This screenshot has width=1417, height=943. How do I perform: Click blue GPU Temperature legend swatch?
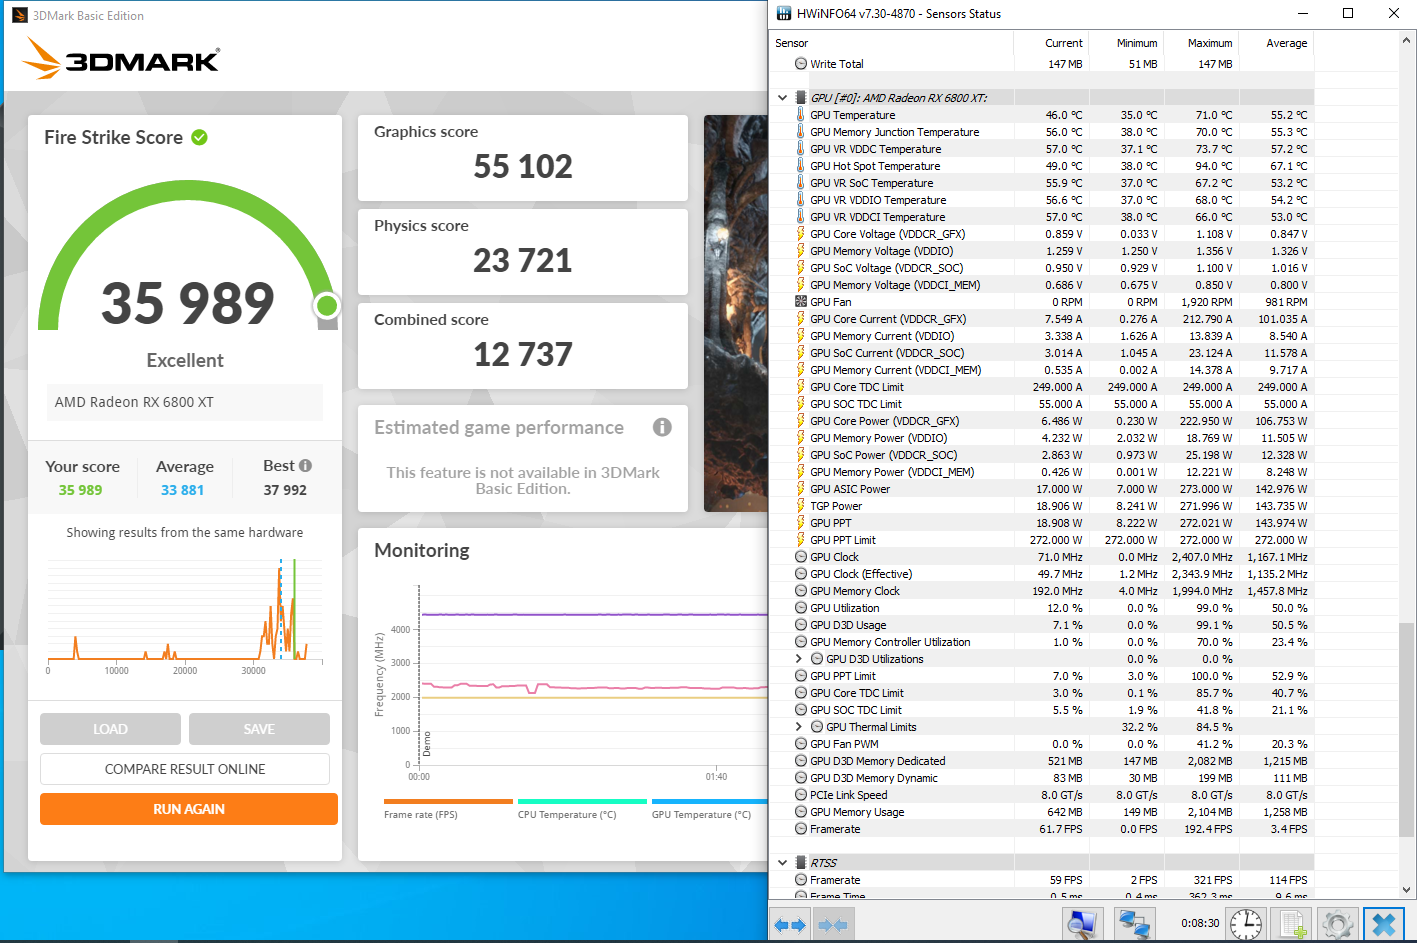[709, 801]
